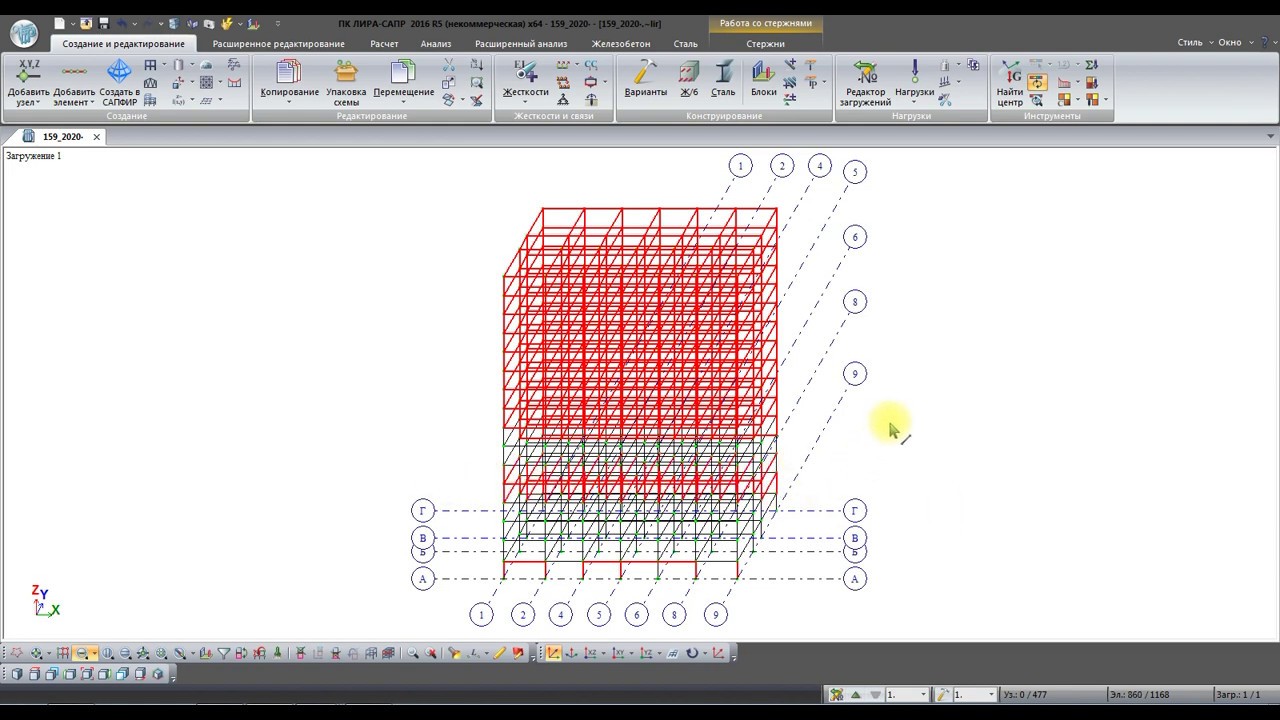Click Загр.: 1 / 1 status bar entry

pyautogui.click(x=1238, y=694)
